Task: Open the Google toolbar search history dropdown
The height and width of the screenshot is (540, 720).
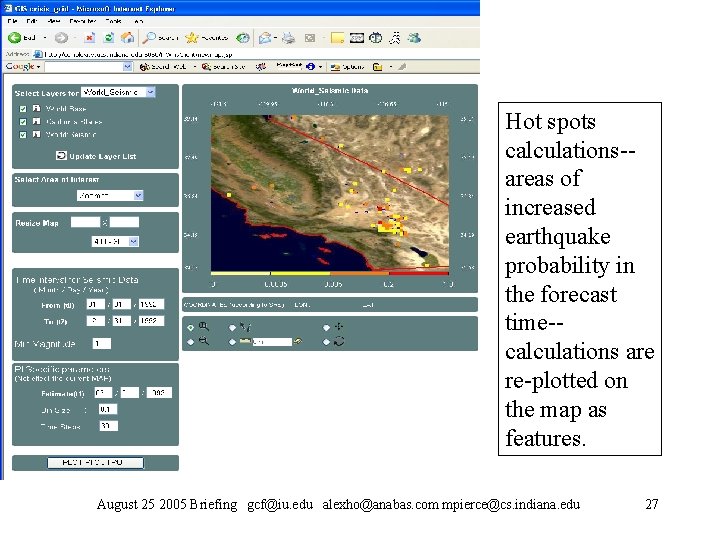Action: click(128, 67)
